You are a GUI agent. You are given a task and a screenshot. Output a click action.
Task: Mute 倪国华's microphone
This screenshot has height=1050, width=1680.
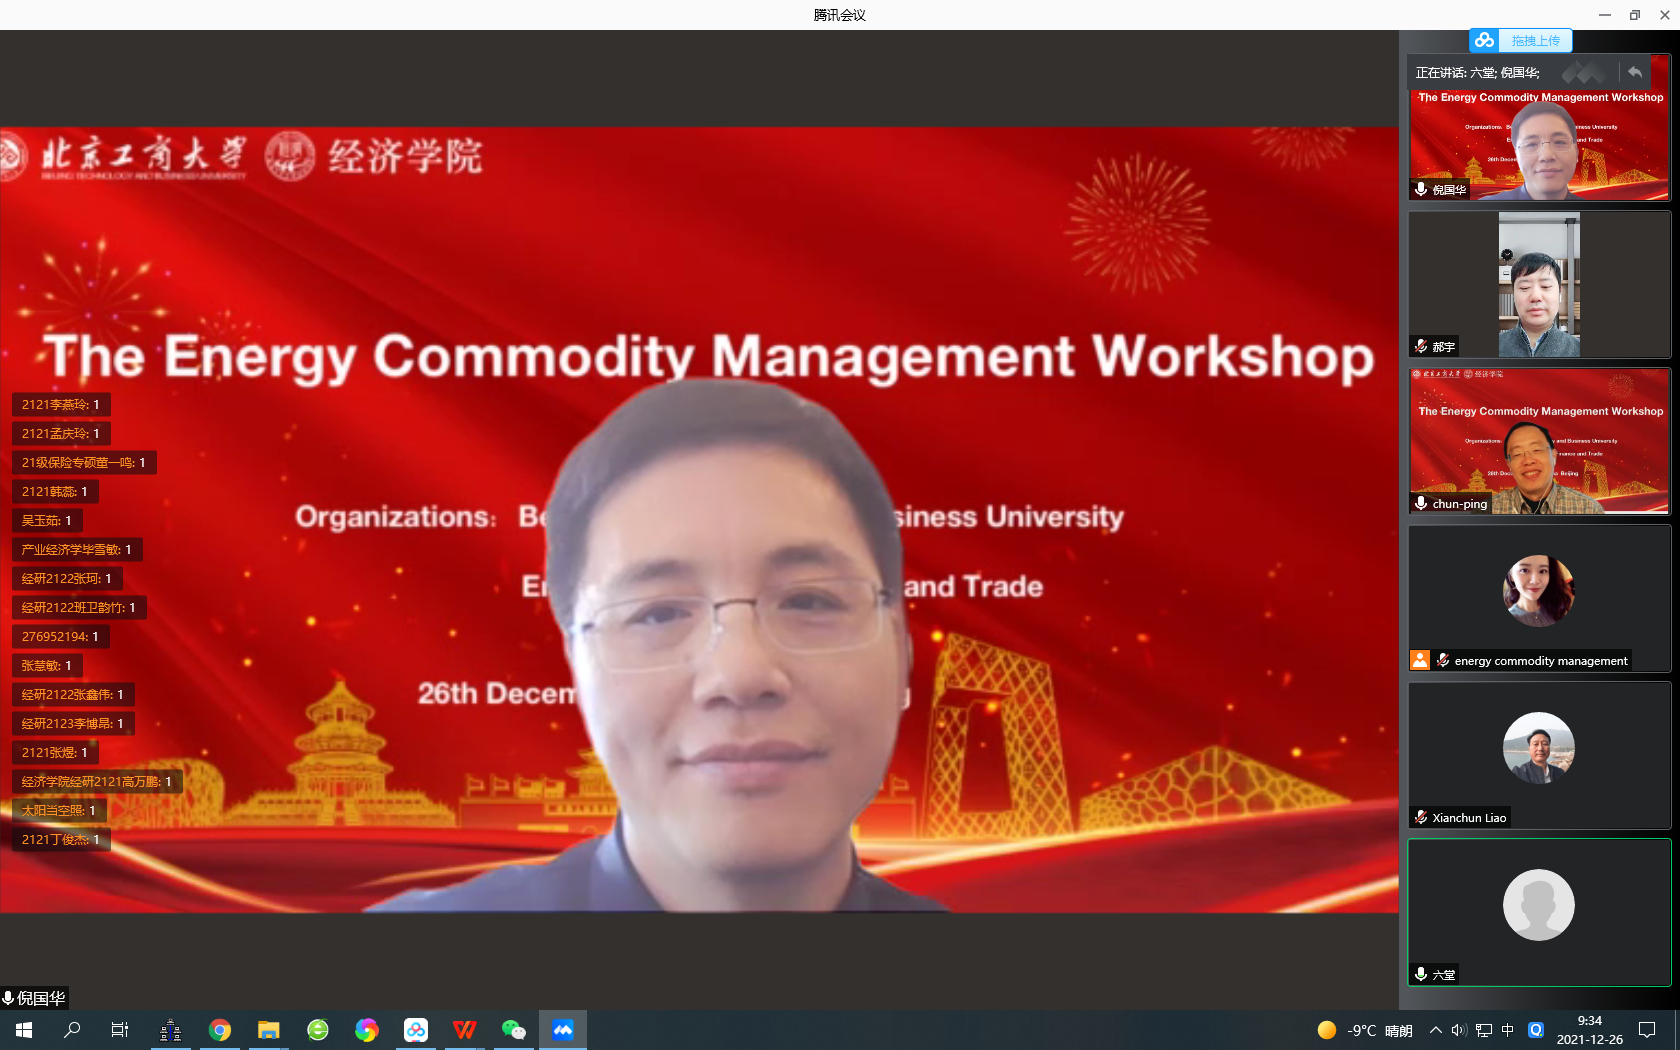point(1420,189)
